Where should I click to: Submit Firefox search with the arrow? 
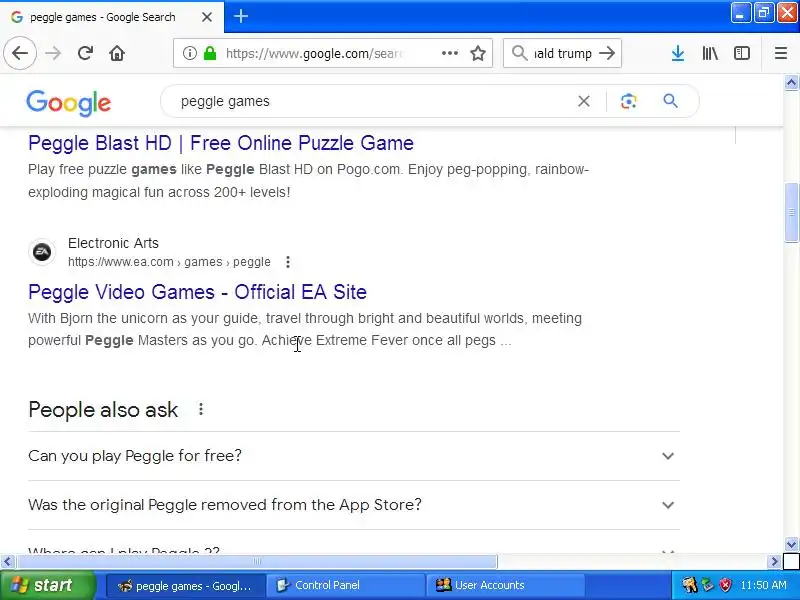tap(607, 53)
